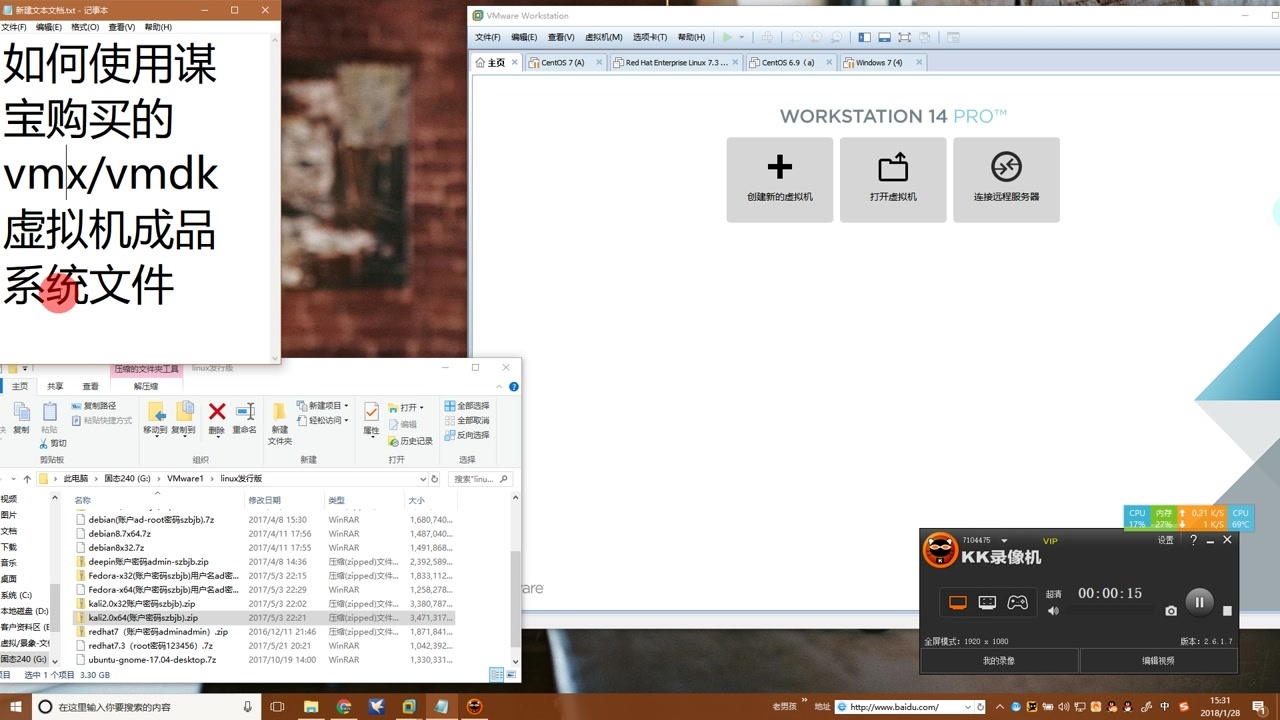This screenshot has width=1280, height=720.
Task: Pause the KK recorder recording
Action: 1199,602
